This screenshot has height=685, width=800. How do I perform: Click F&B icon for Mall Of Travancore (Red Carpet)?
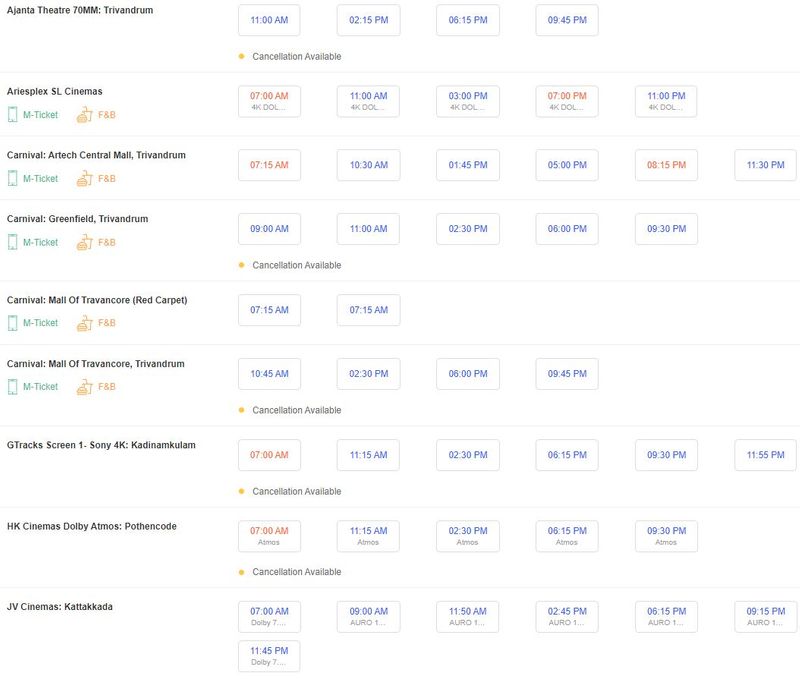(x=82, y=323)
